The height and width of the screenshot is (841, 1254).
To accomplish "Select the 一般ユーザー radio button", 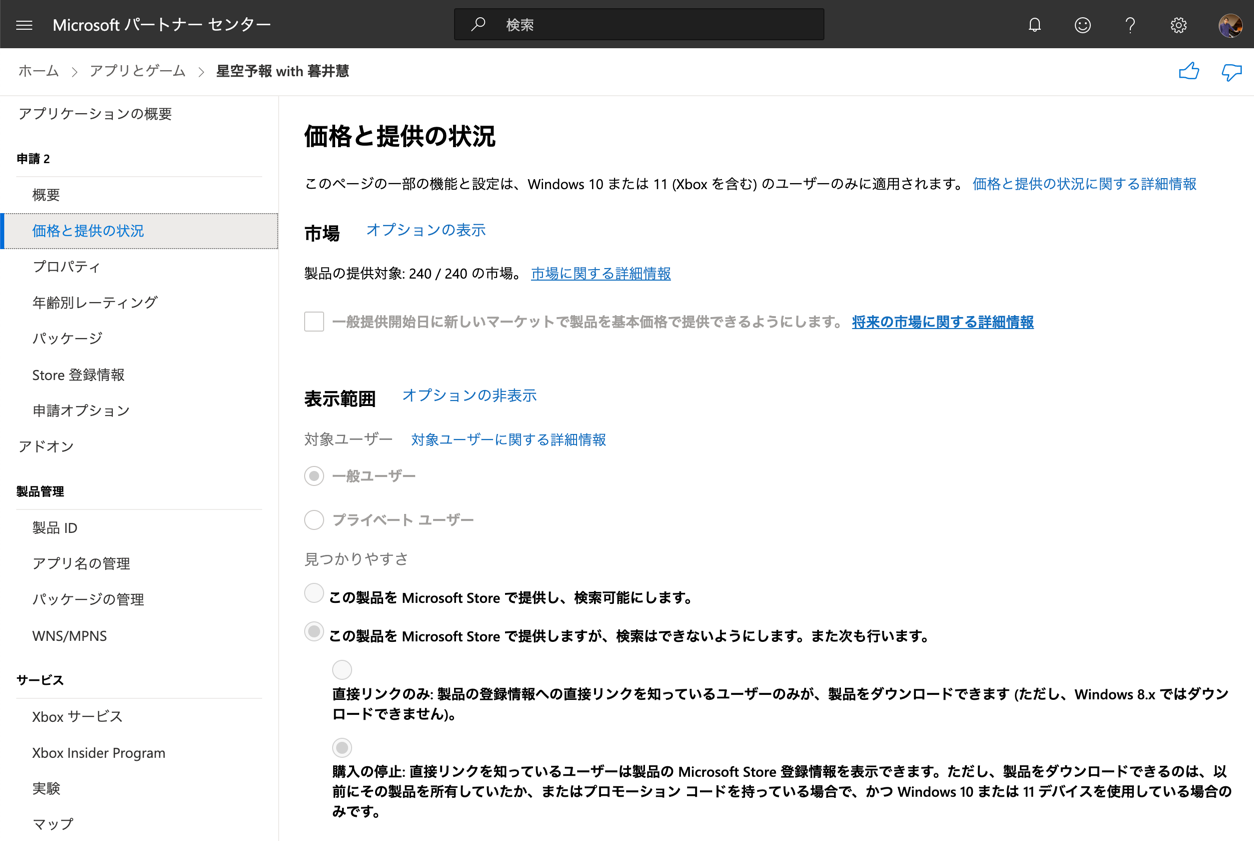I will 313,476.
